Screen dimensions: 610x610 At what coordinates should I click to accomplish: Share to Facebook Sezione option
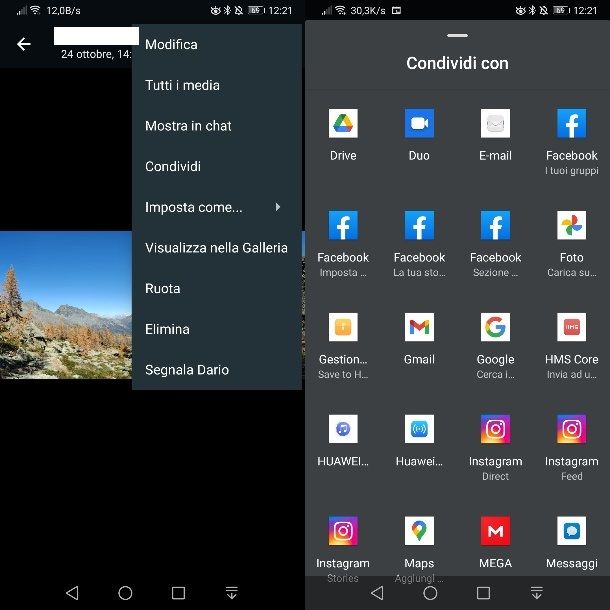[495, 225]
